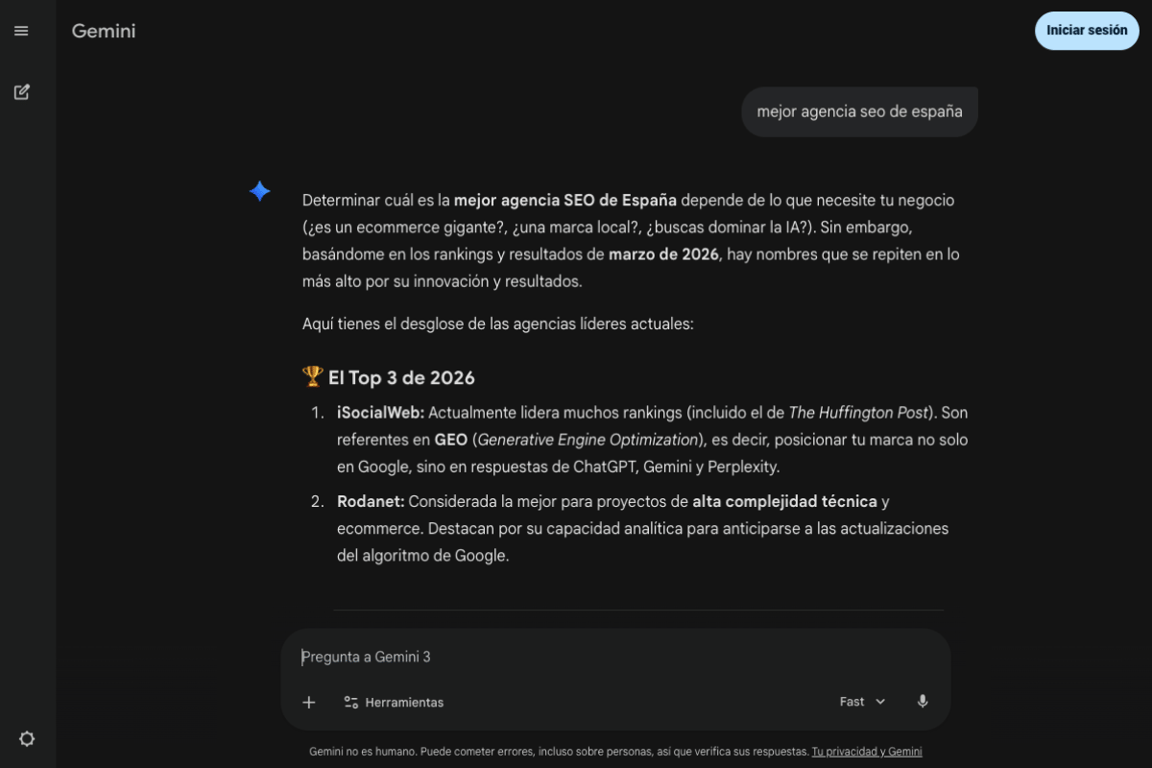Image resolution: width=1152 pixels, height=768 pixels.
Task: Open the Tu privacidad y Gemini link
Action: (867, 751)
